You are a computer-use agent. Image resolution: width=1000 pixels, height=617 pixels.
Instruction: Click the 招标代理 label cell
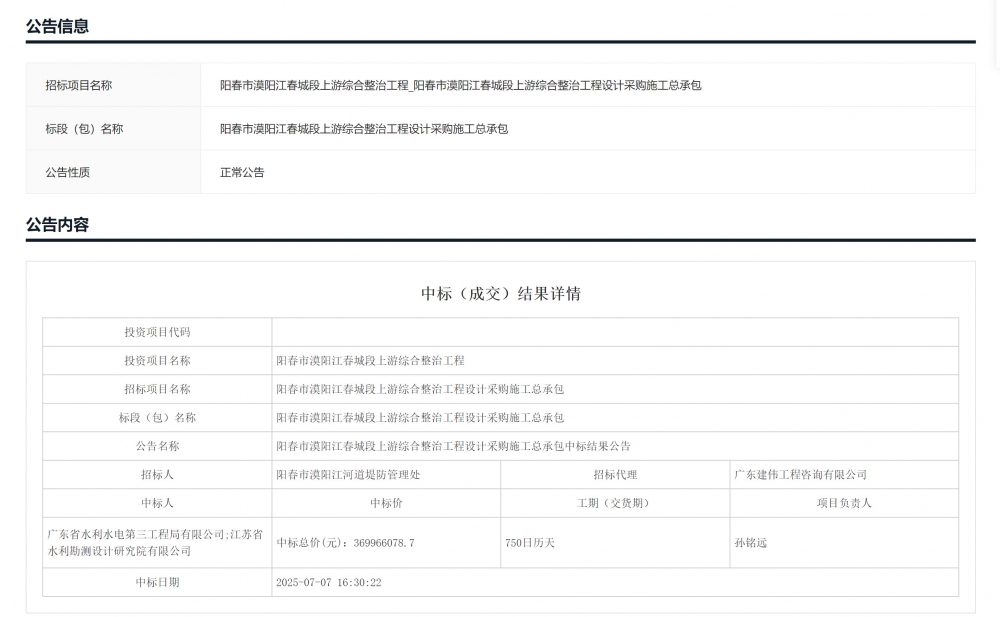click(615, 475)
